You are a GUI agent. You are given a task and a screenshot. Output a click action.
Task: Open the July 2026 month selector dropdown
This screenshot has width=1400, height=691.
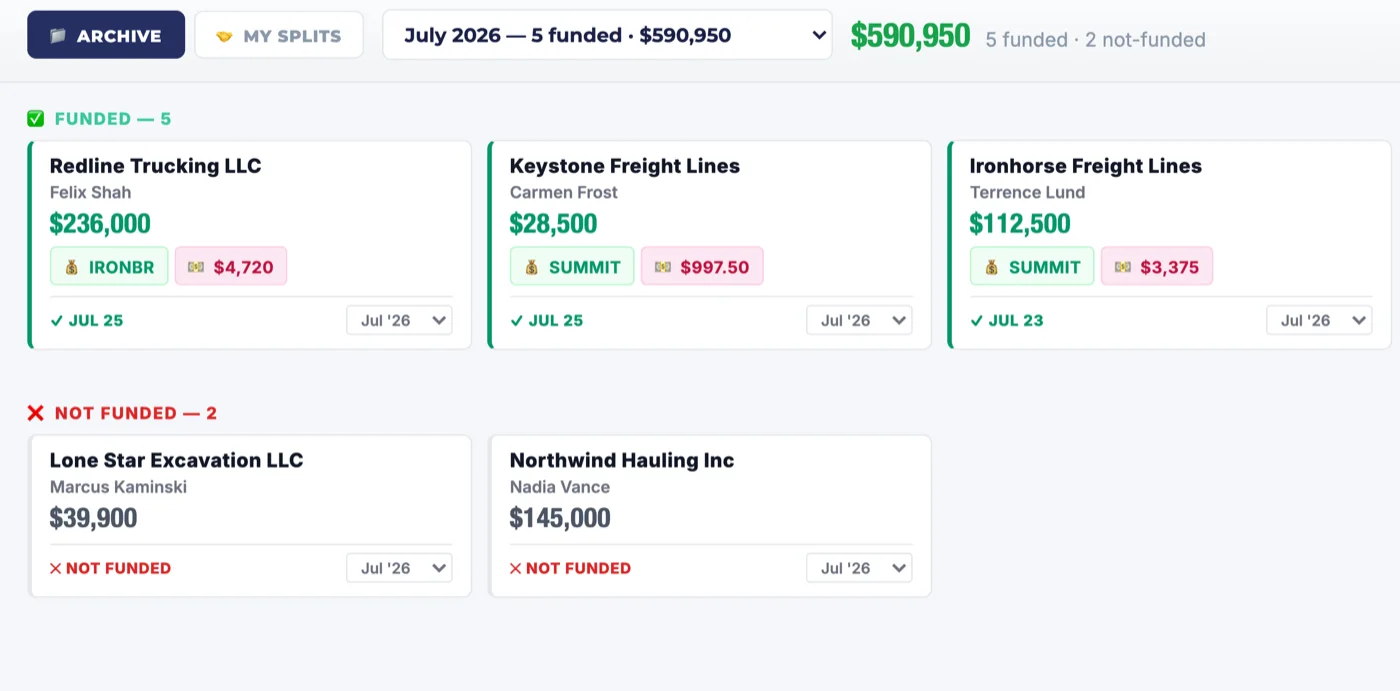coord(607,35)
